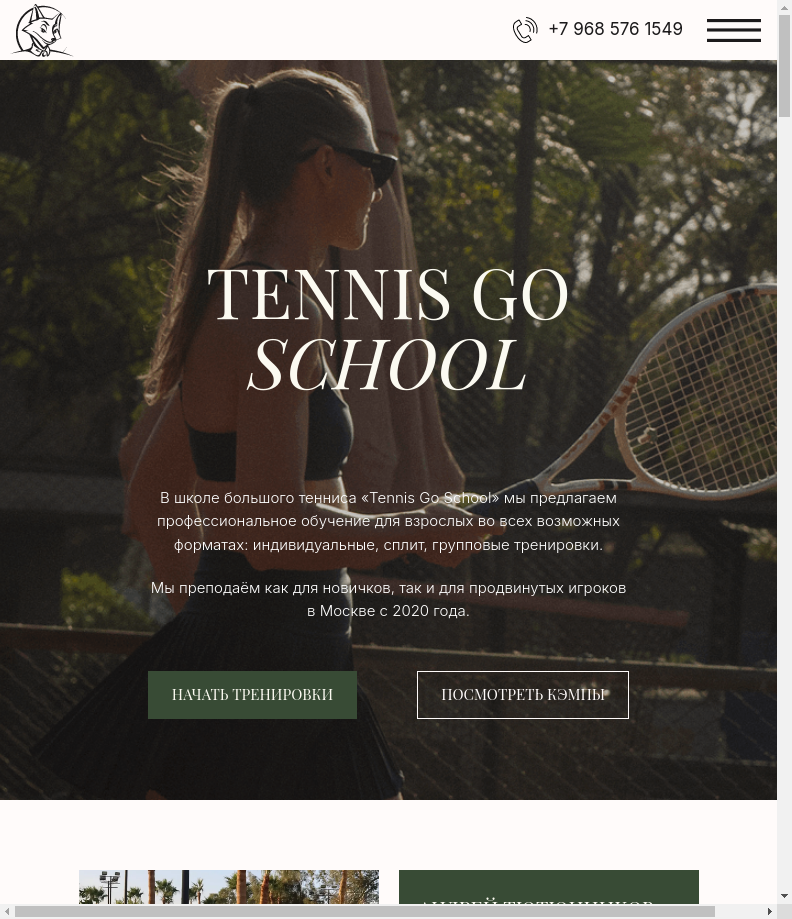Click the paragraph about professional training formats
792x919 pixels.
pos(388,521)
